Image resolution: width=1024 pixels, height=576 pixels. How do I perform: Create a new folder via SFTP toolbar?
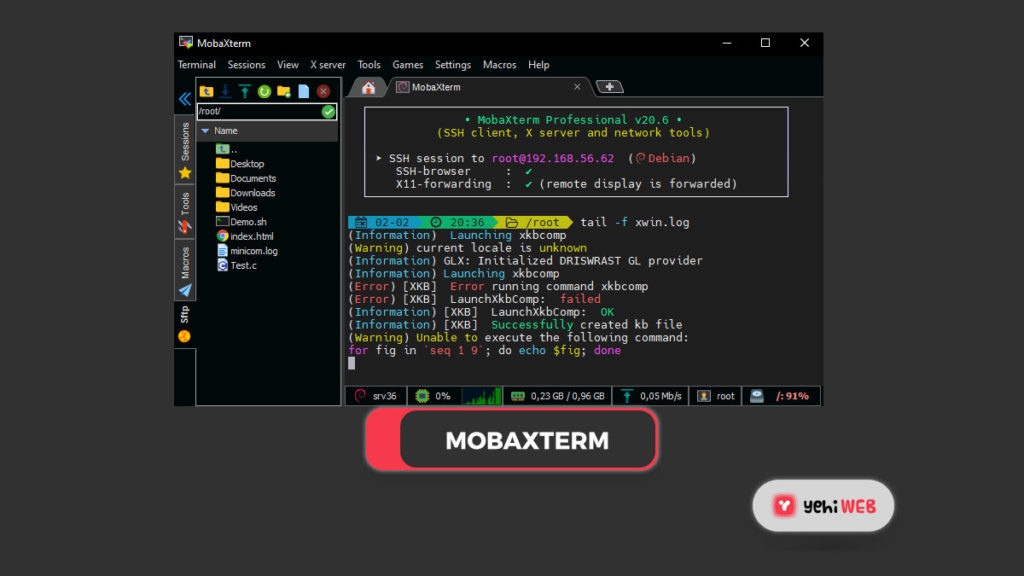coord(284,91)
